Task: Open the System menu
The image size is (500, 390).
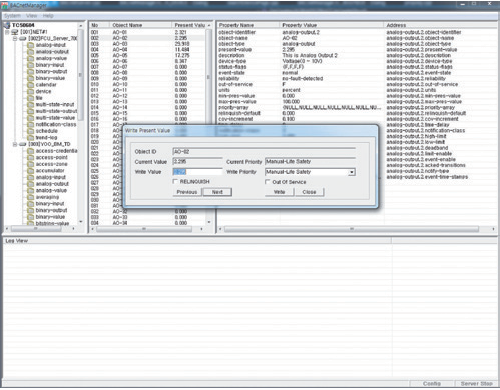Action: tap(12, 16)
